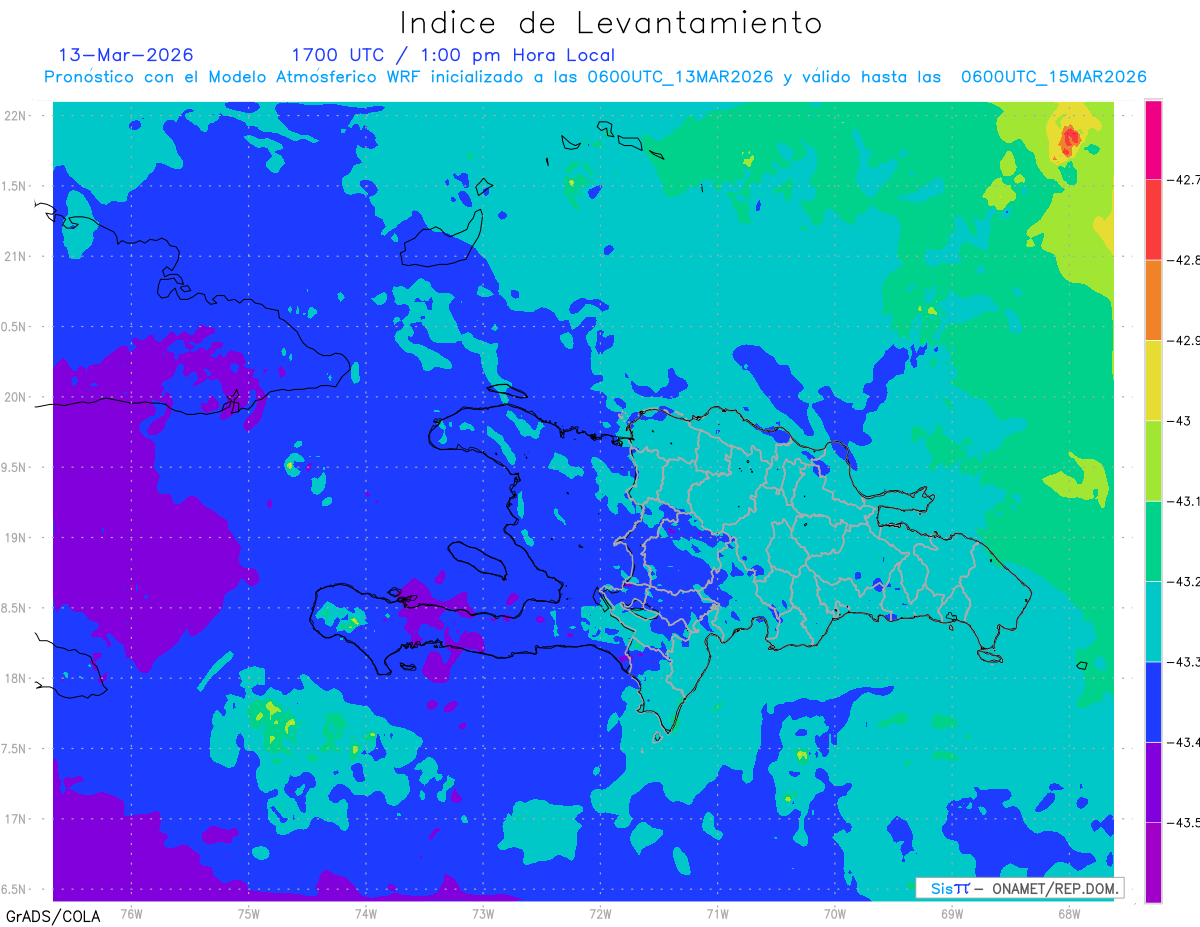Click the colorbar value '-42.8'
Viewport: 1200px width, 927px height.
pos(1183,260)
